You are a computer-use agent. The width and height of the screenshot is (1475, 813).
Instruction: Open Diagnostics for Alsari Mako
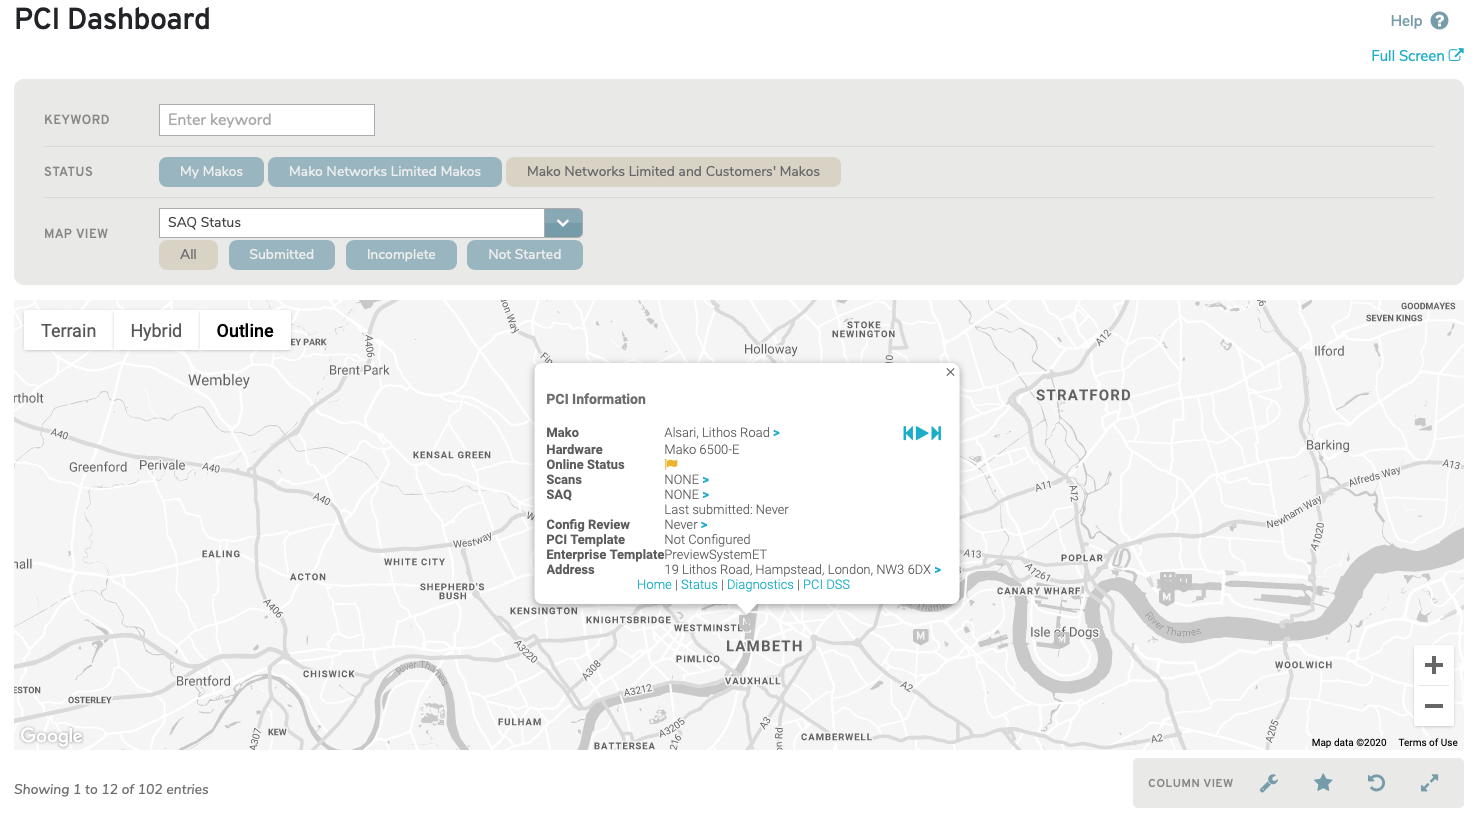pyautogui.click(x=760, y=584)
